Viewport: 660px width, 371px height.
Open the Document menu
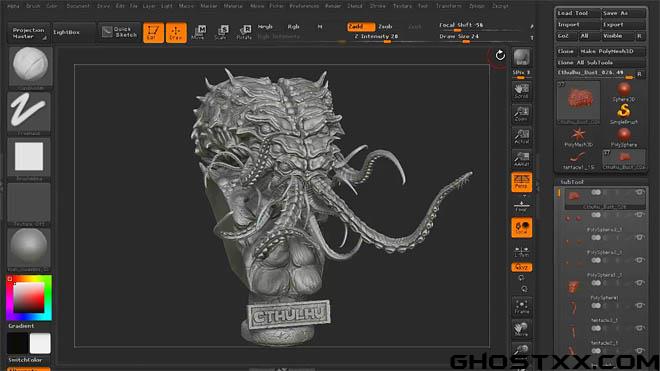78,6
